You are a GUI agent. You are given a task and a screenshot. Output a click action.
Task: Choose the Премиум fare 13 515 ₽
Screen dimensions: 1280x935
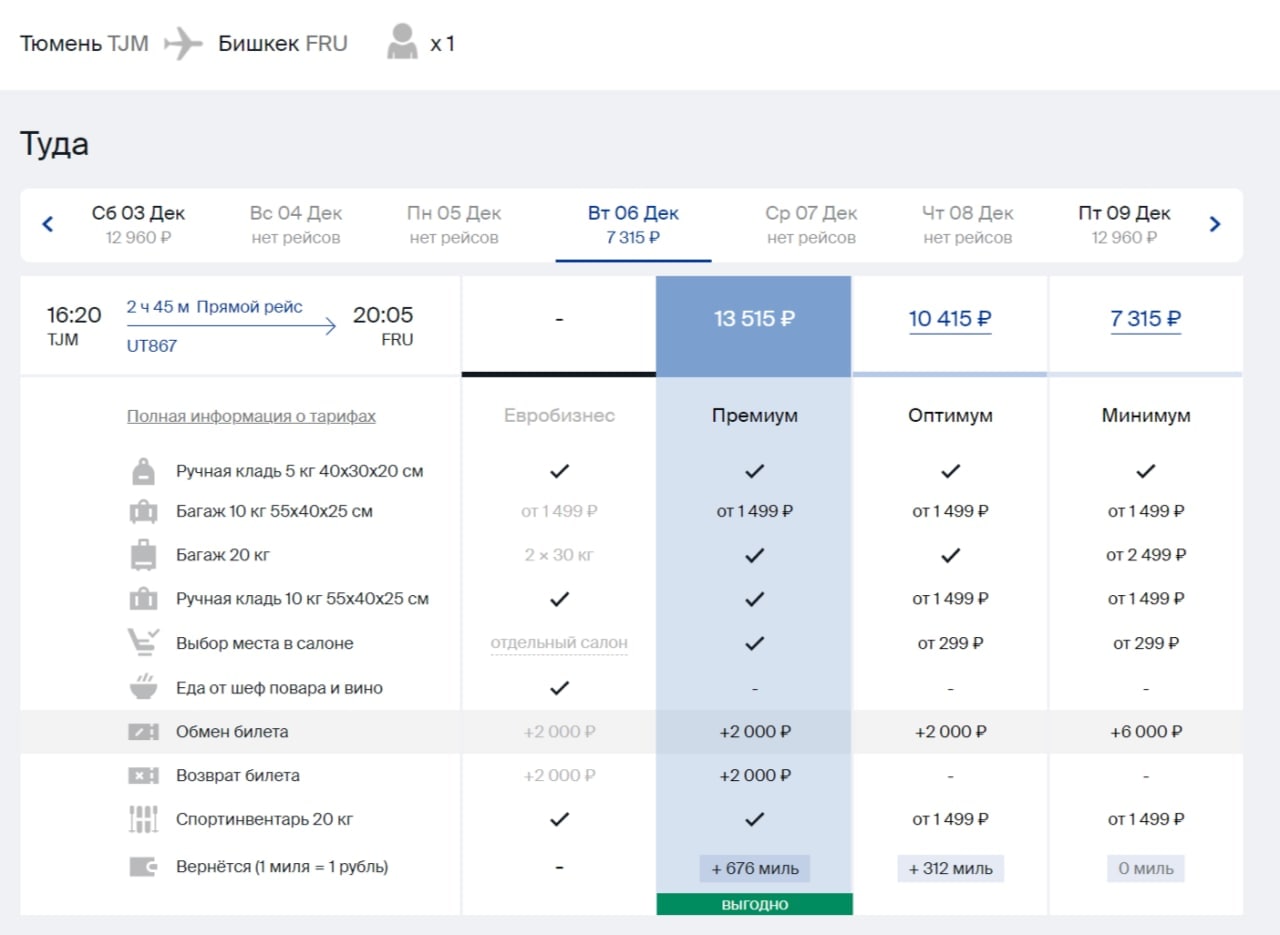[754, 320]
